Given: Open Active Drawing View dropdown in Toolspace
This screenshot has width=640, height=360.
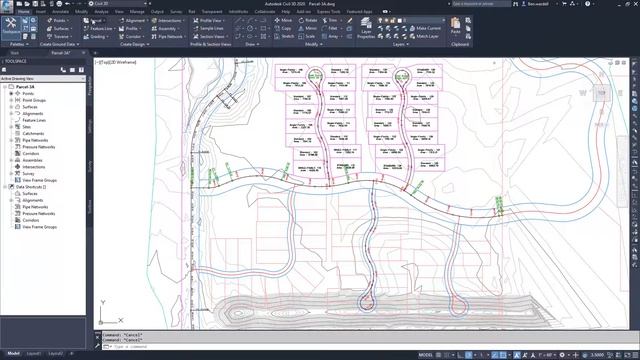Looking at the screenshot, I should coord(43,78).
